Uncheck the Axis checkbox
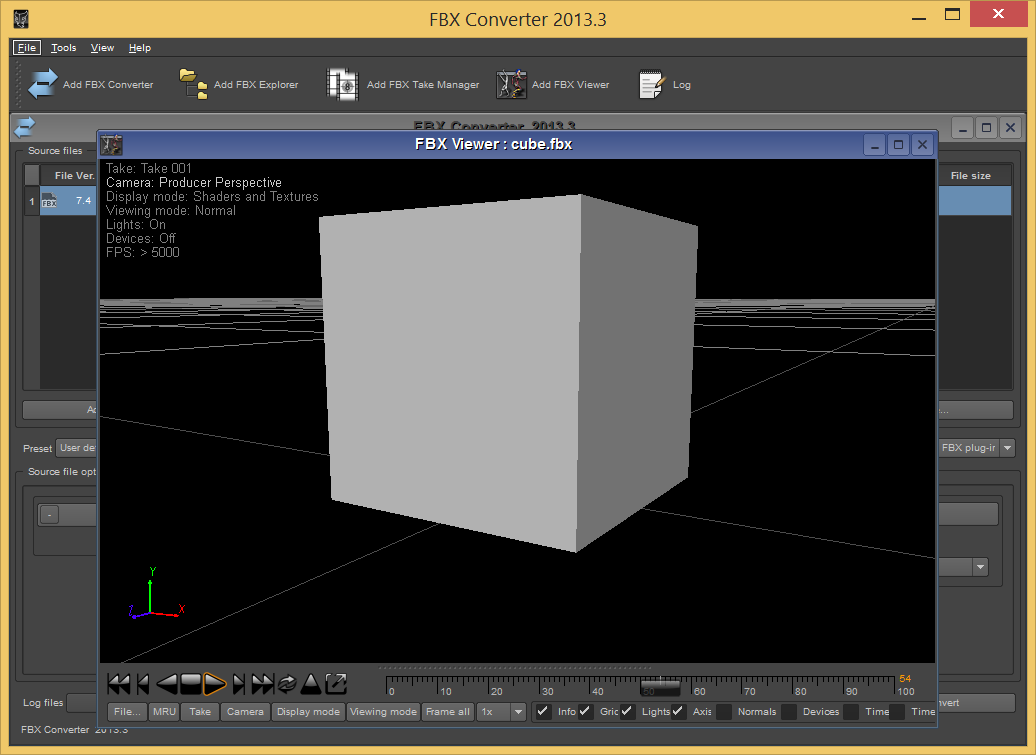Screen dimensions: 1036x755 pyautogui.click(x=678, y=711)
